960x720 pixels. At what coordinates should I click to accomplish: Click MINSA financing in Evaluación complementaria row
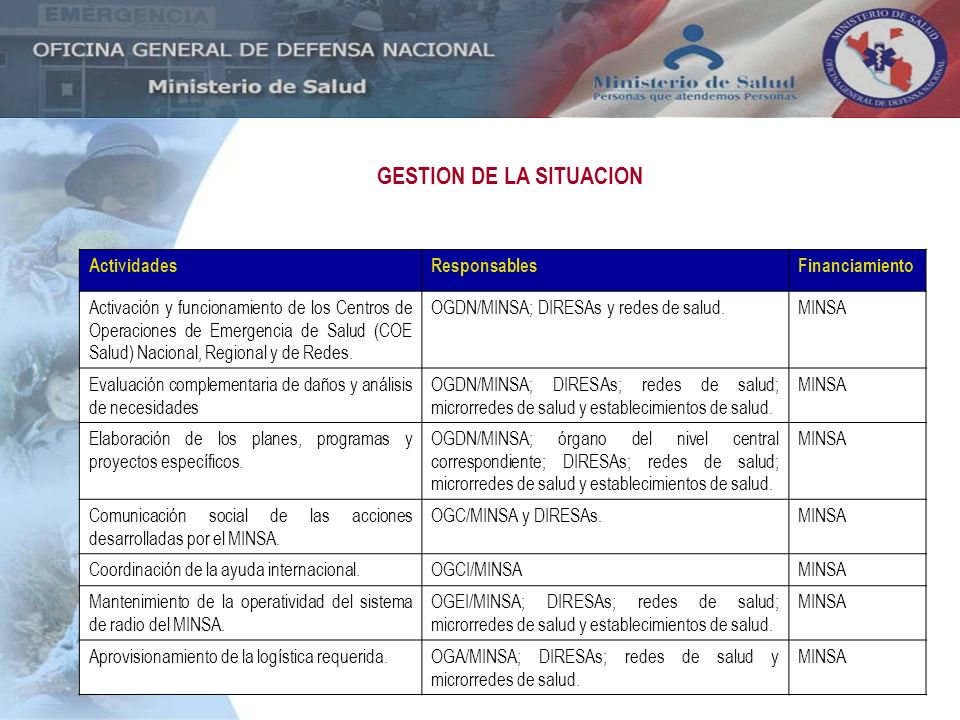857,396
